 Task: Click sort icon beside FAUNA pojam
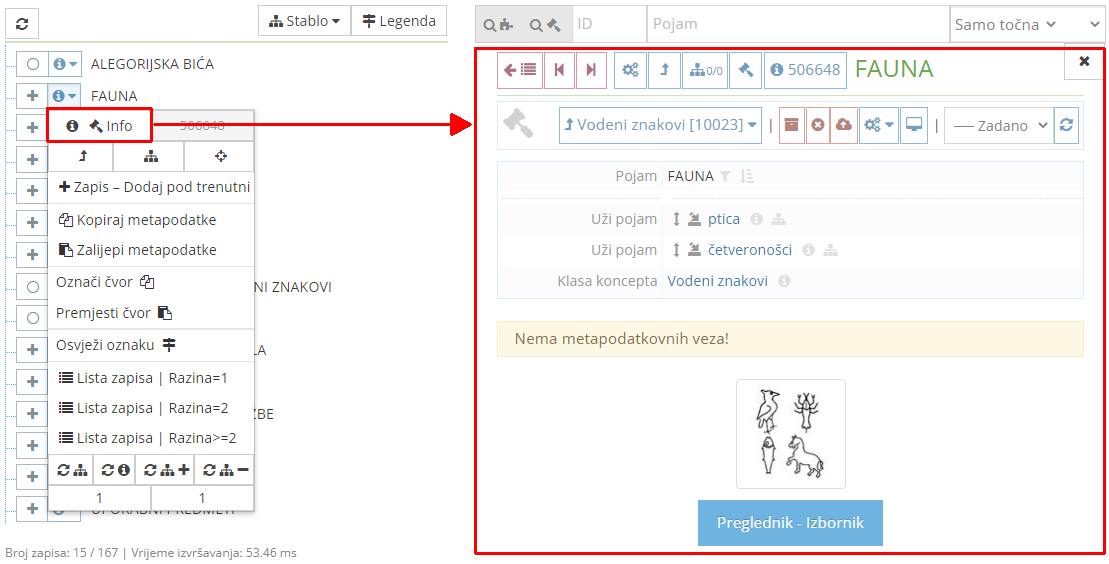pos(746,177)
